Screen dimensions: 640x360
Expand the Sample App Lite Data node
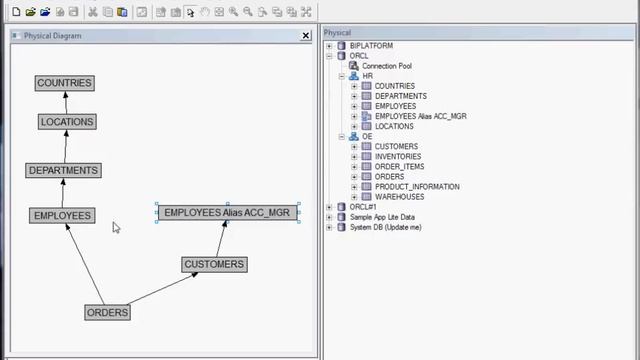[x=329, y=217]
